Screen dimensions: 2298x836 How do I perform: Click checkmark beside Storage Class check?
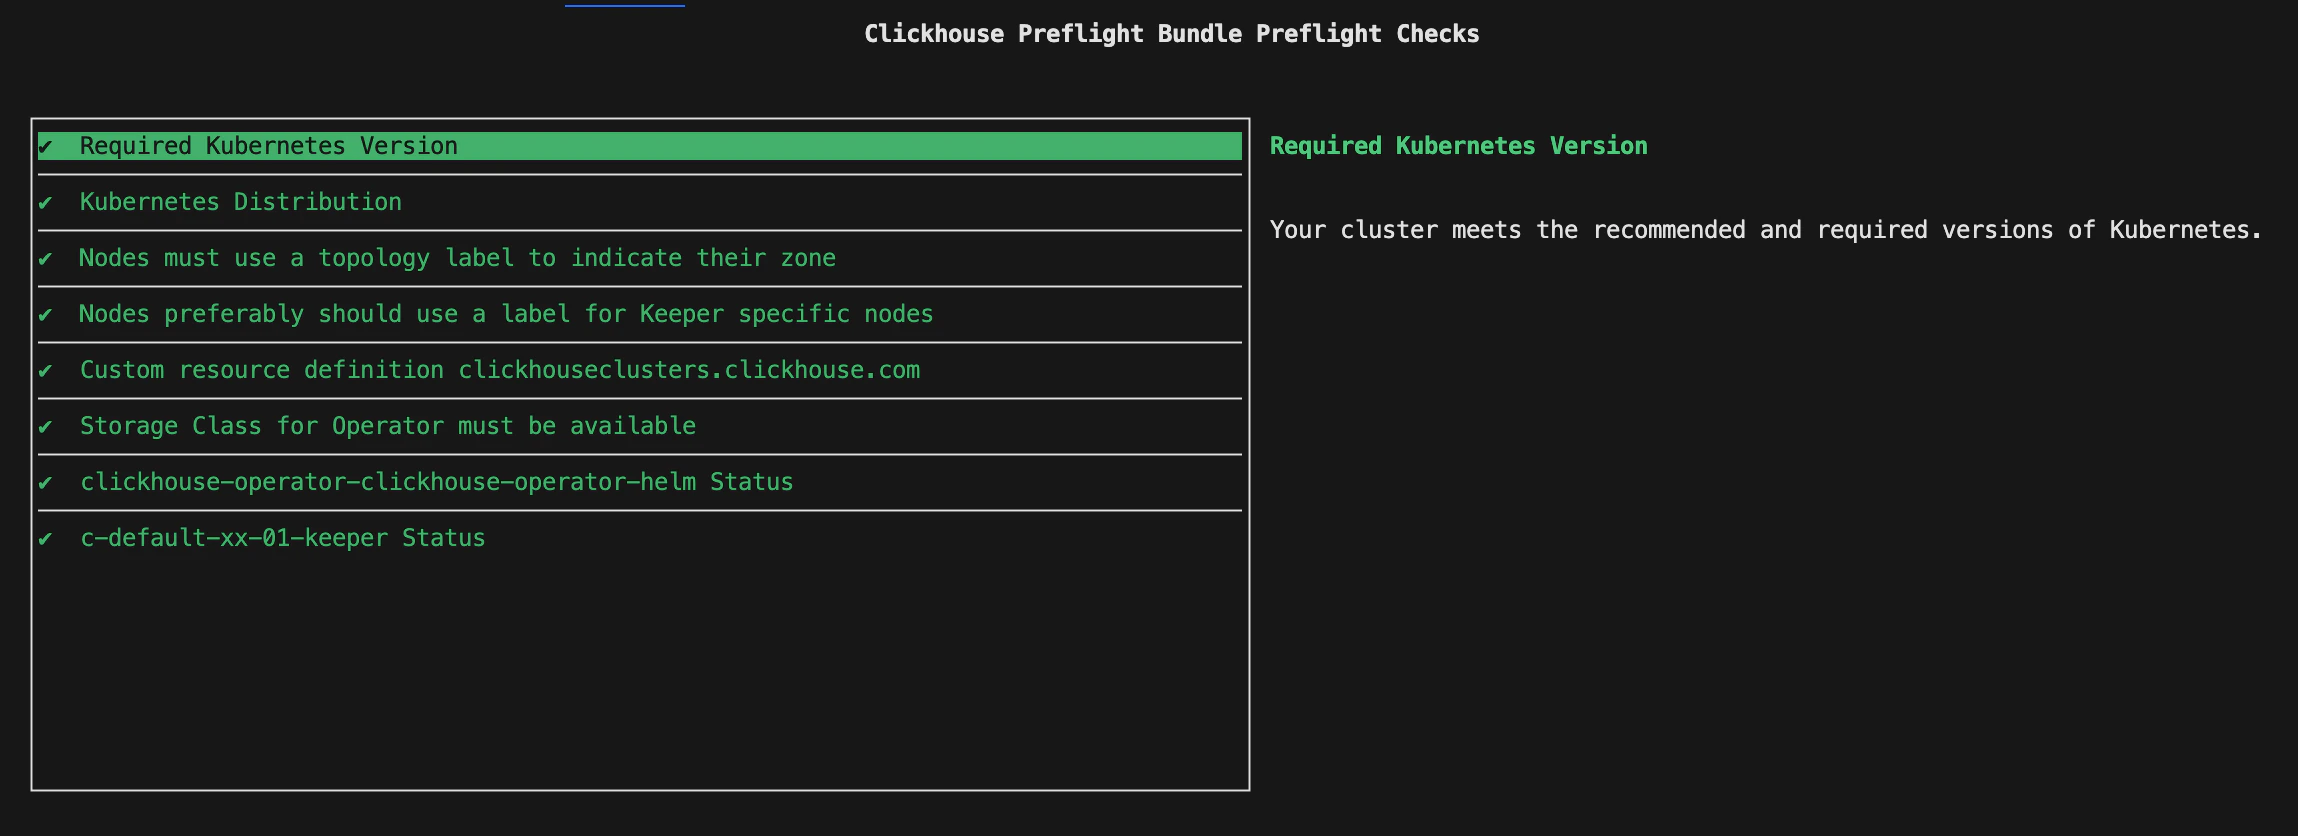coord(45,427)
